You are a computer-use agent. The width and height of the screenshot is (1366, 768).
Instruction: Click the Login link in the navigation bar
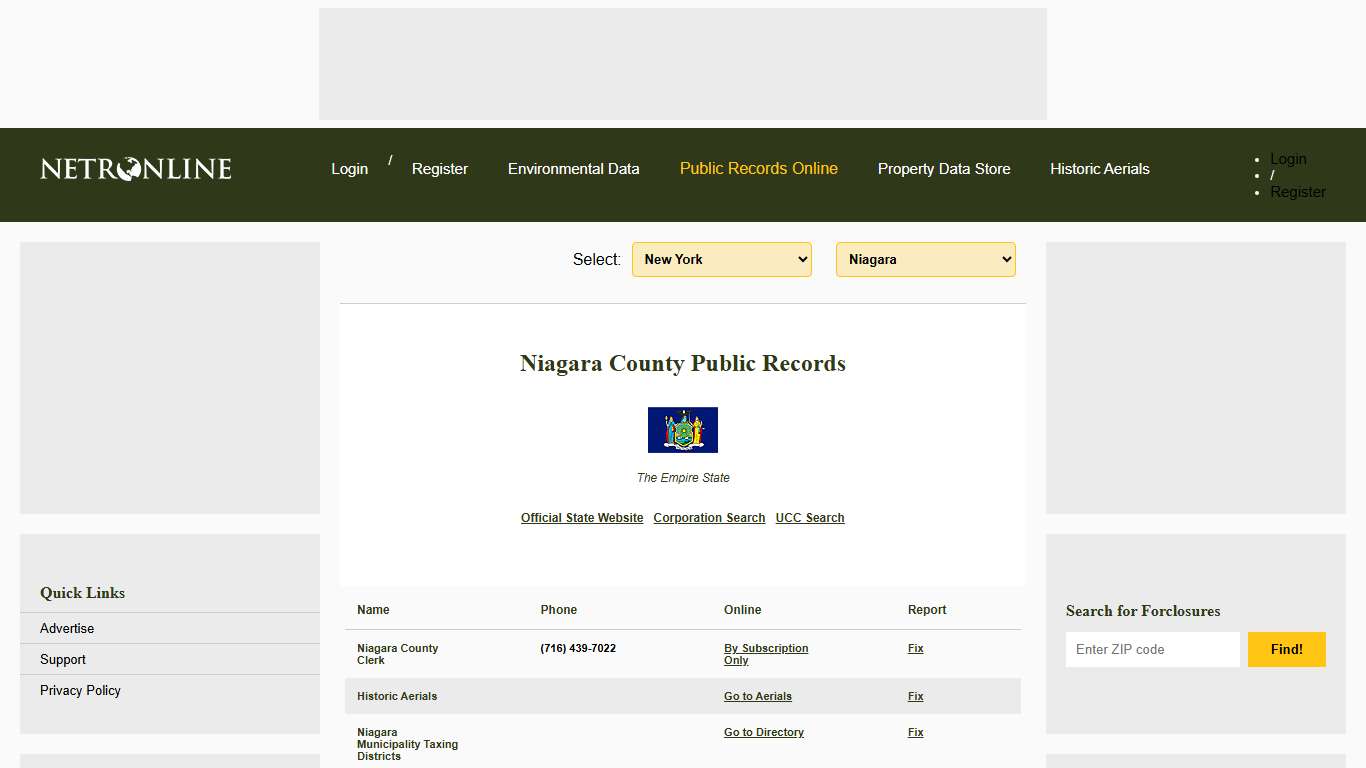349,168
